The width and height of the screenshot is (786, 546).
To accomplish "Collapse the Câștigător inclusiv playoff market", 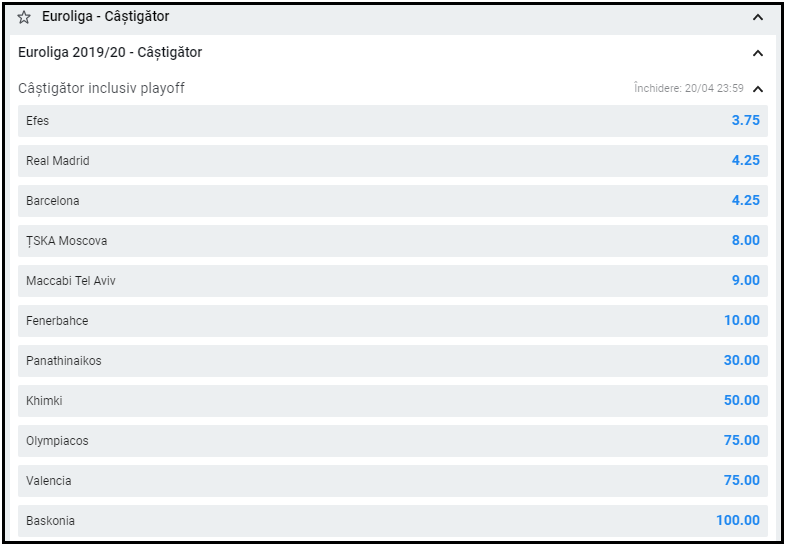I will [758, 89].
